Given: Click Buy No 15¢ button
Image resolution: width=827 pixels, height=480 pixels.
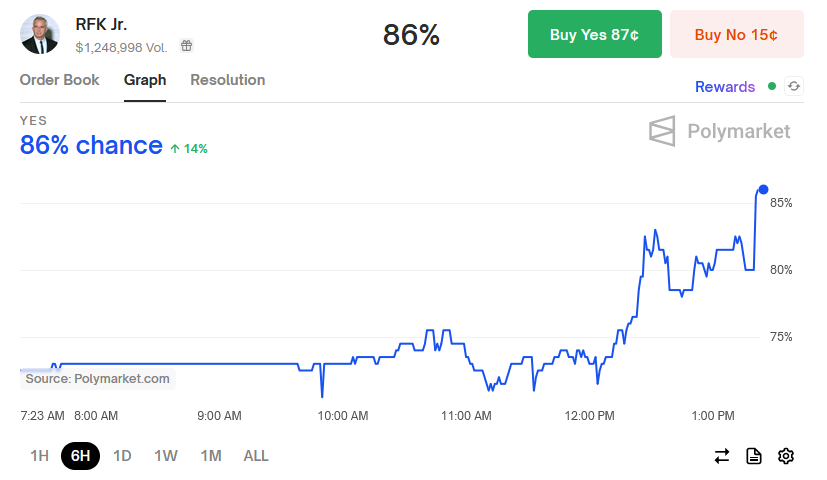Looking at the screenshot, I should (x=736, y=34).
